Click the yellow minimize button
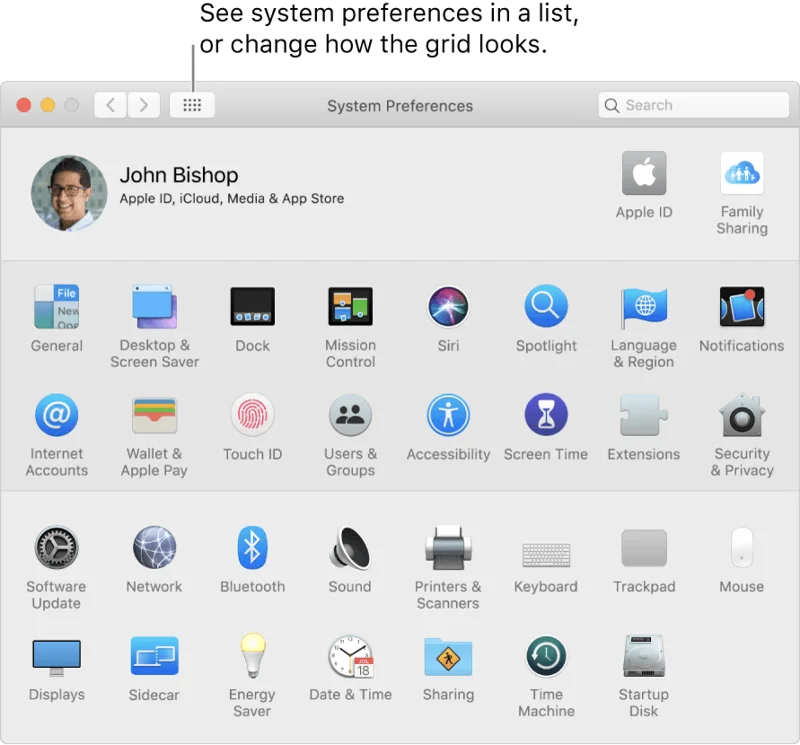 tap(47, 105)
